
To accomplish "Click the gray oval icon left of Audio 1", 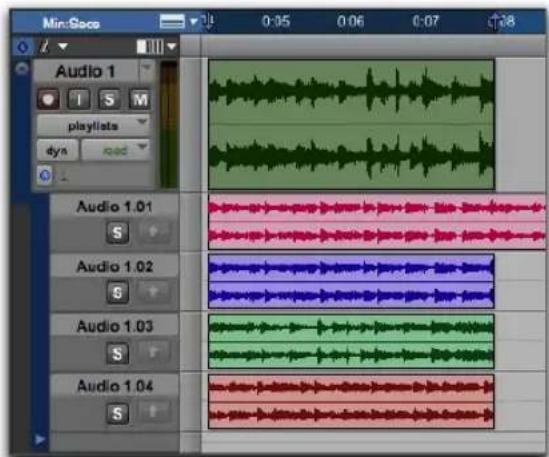I will click(x=22, y=68).
